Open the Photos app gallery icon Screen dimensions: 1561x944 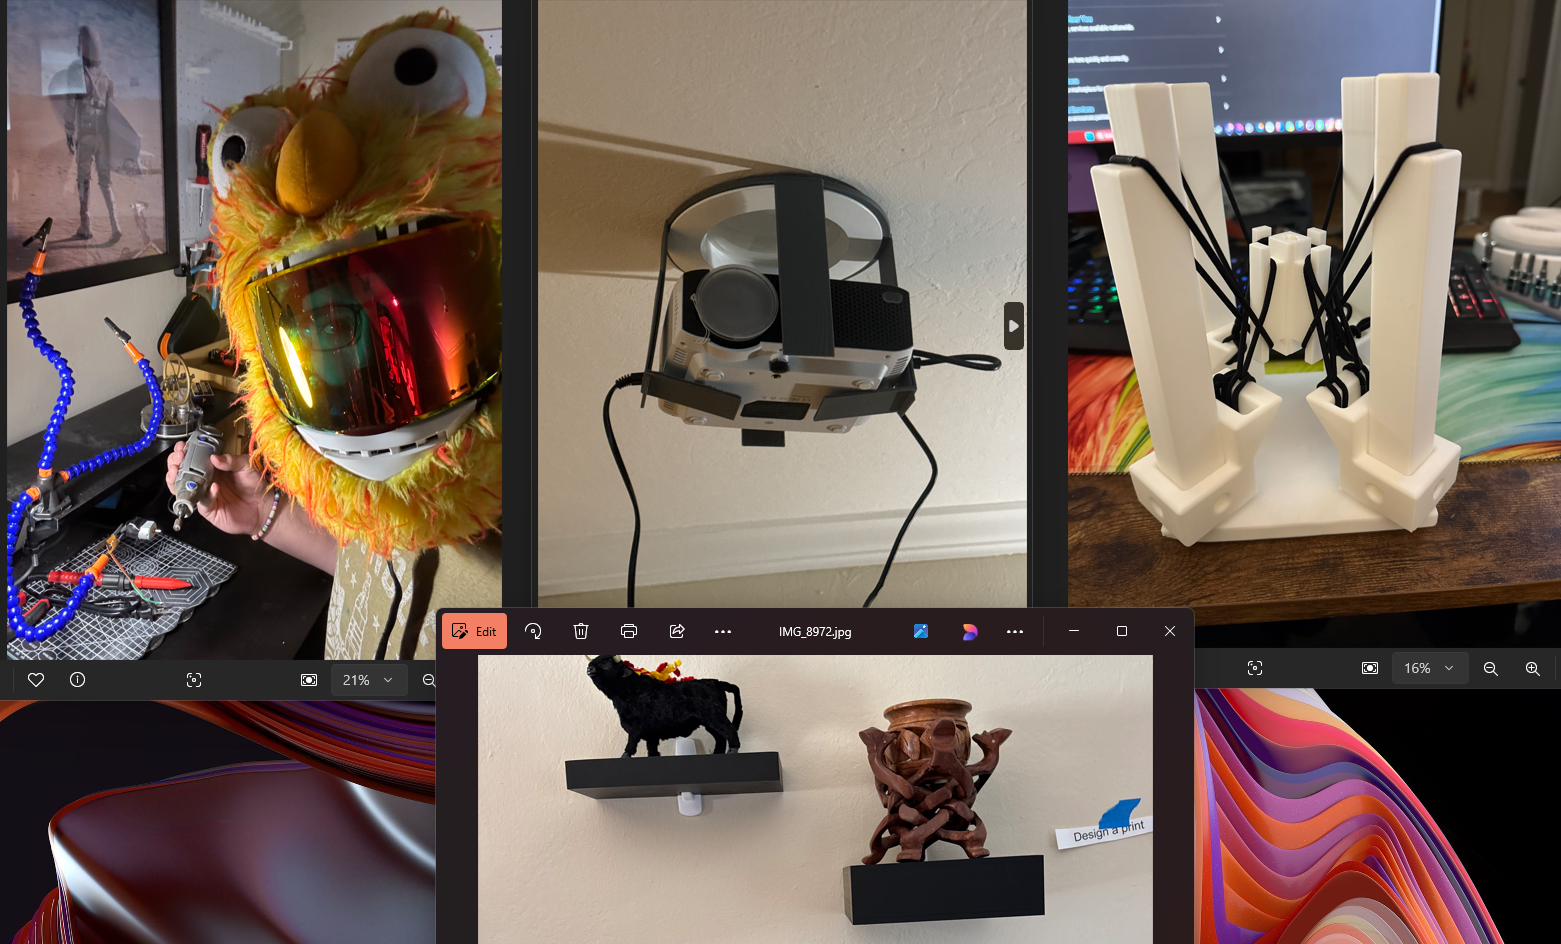[921, 631]
